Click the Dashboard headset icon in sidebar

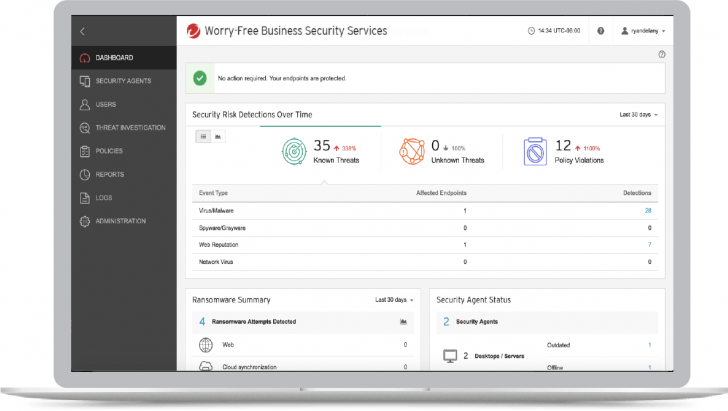click(84, 58)
